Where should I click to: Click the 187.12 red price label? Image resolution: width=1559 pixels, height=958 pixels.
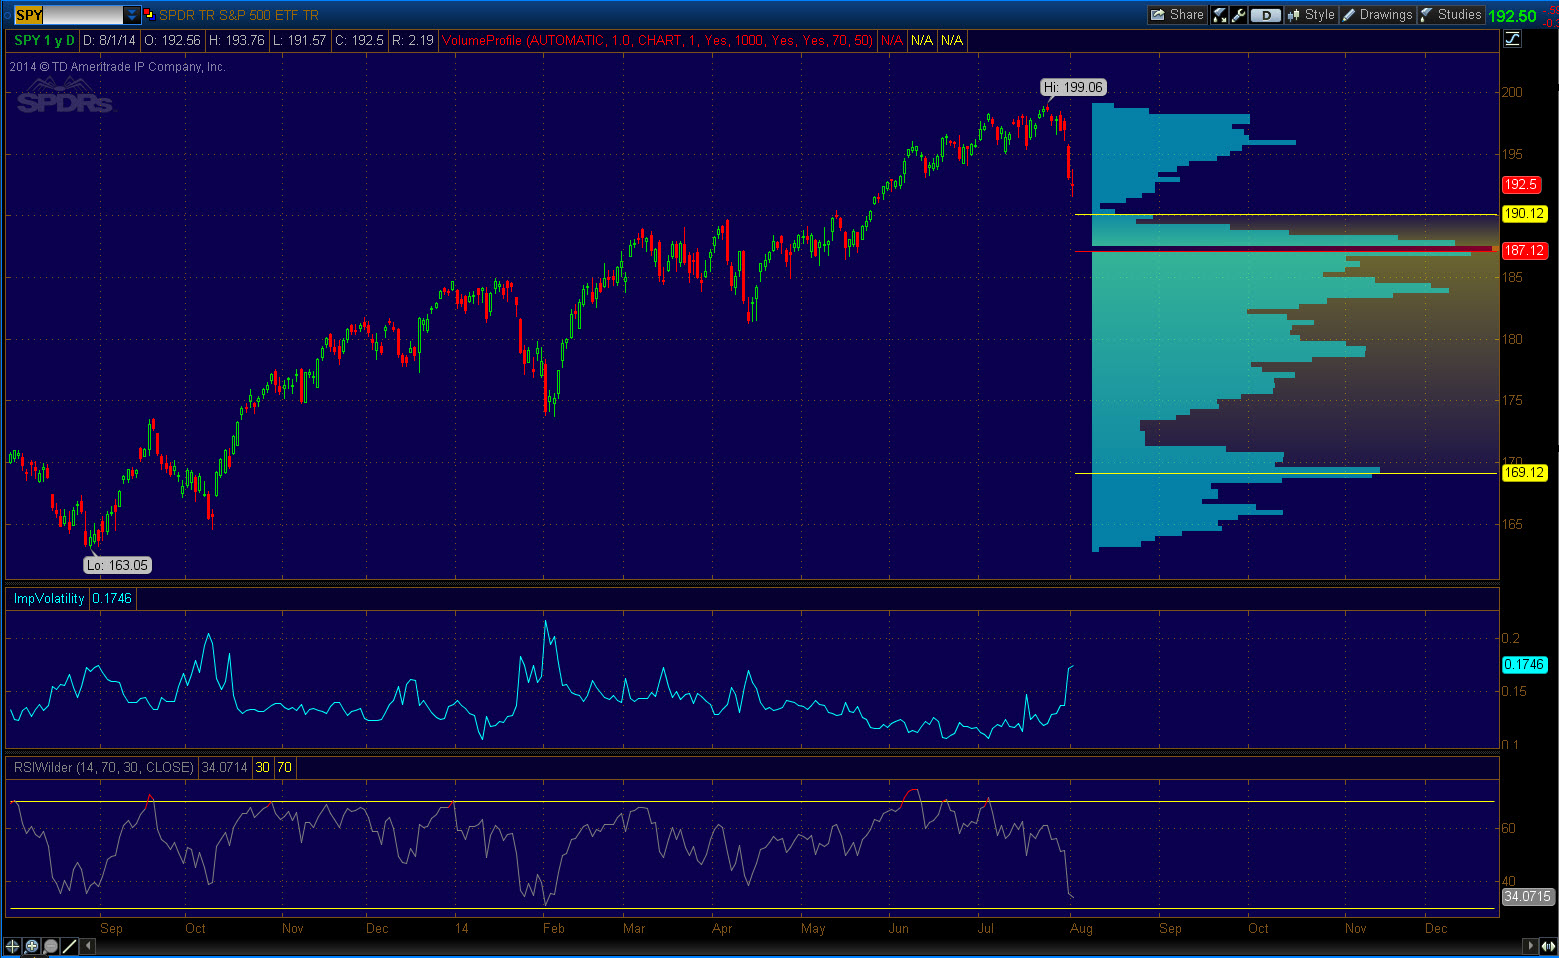[1525, 251]
